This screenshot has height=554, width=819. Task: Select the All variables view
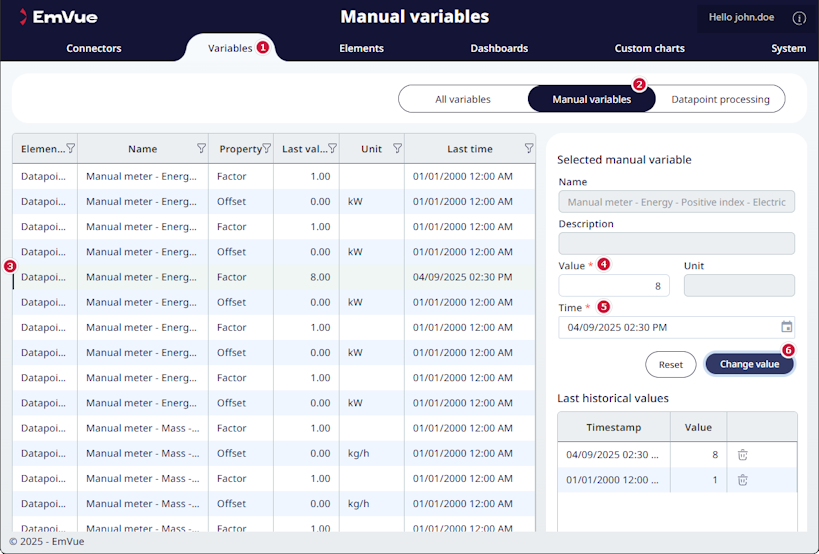tap(463, 99)
